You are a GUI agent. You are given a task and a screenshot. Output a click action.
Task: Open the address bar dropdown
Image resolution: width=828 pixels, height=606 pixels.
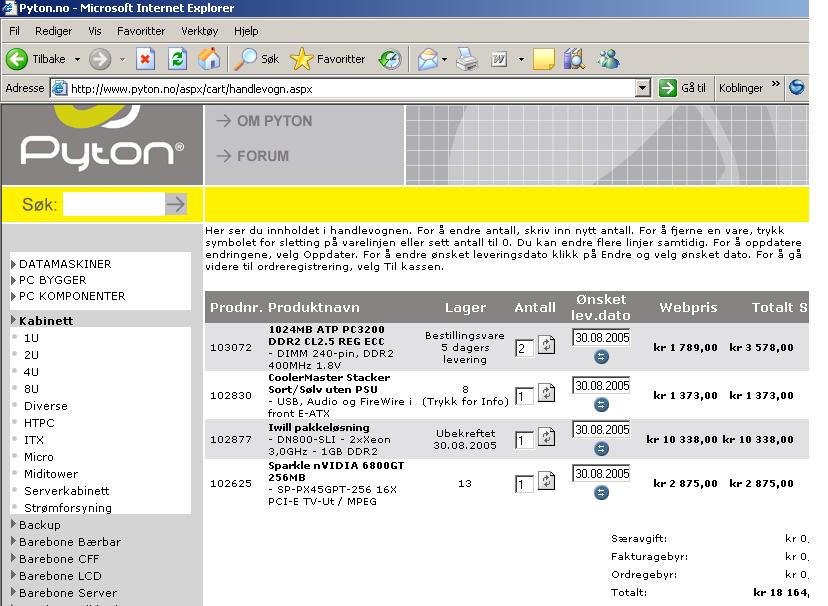642,88
